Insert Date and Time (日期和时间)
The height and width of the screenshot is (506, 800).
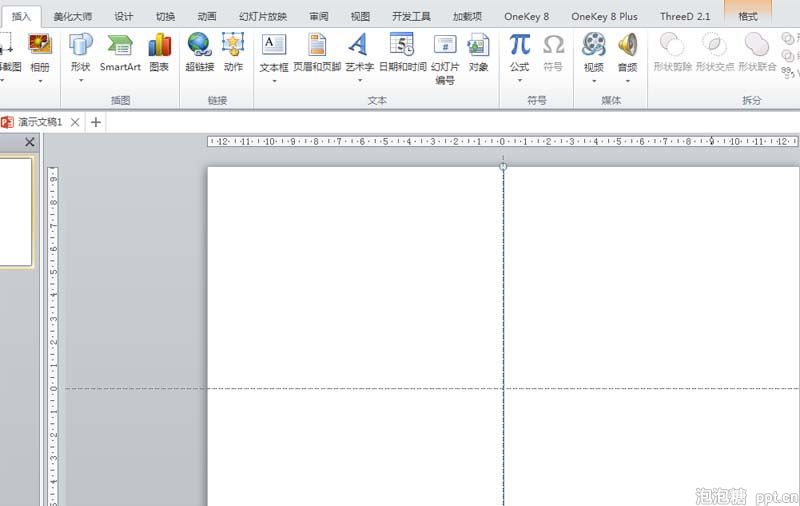click(x=402, y=45)
